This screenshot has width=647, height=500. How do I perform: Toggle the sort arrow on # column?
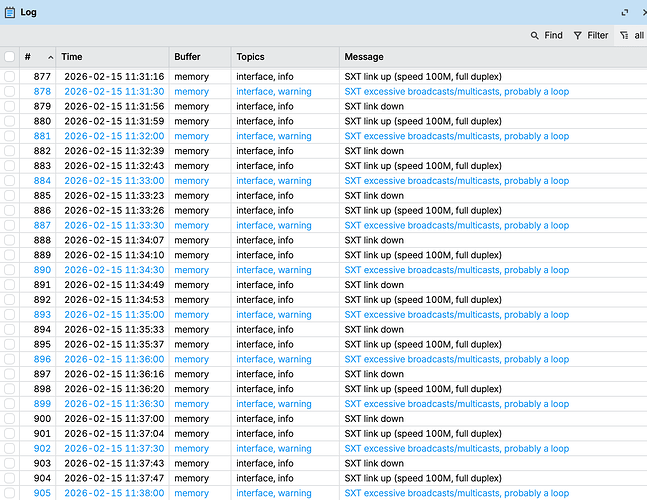click(x=50, y=57)
